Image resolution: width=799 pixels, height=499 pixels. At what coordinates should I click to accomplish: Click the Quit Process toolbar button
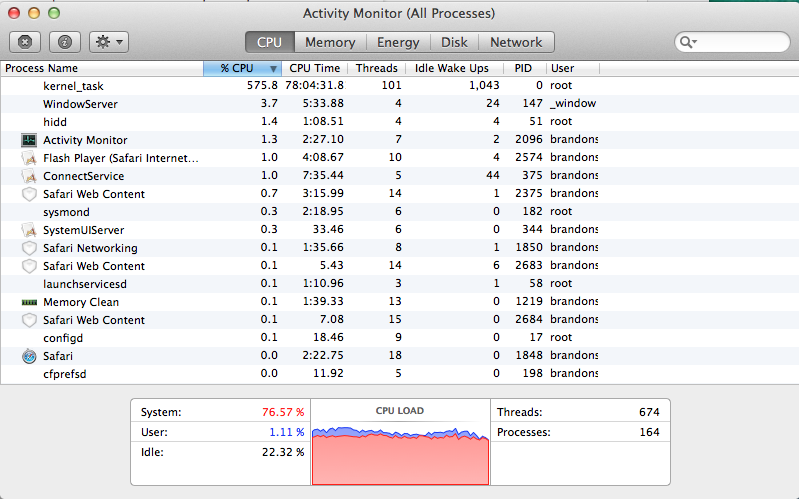click(x=25, y=42)
